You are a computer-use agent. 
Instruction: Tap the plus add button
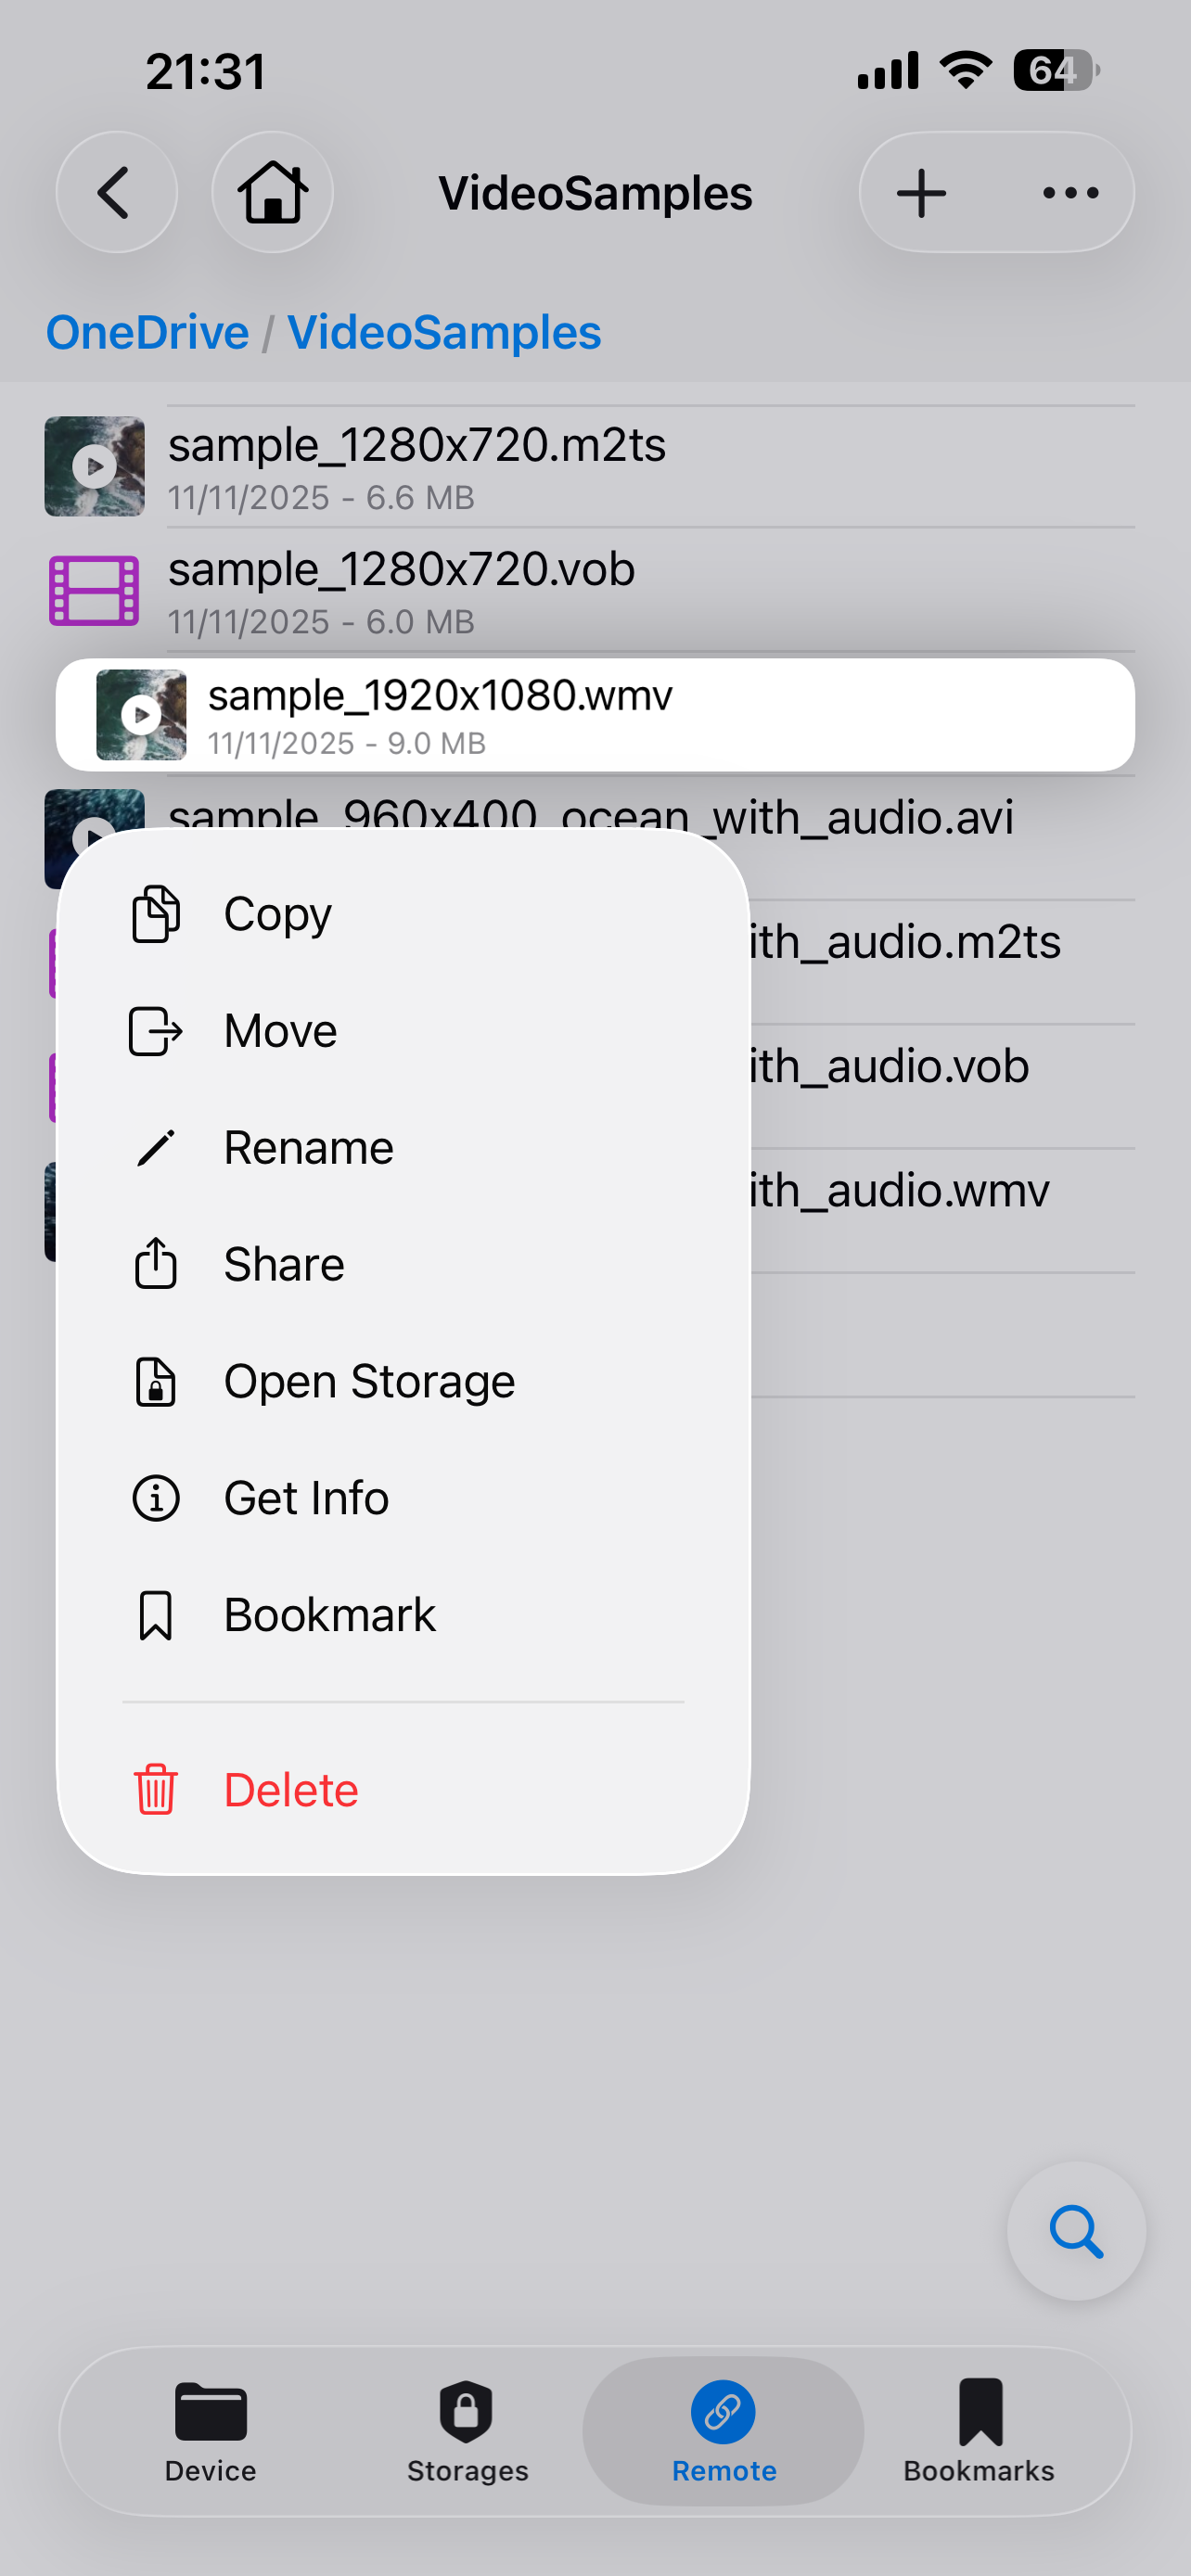[921, 192]
